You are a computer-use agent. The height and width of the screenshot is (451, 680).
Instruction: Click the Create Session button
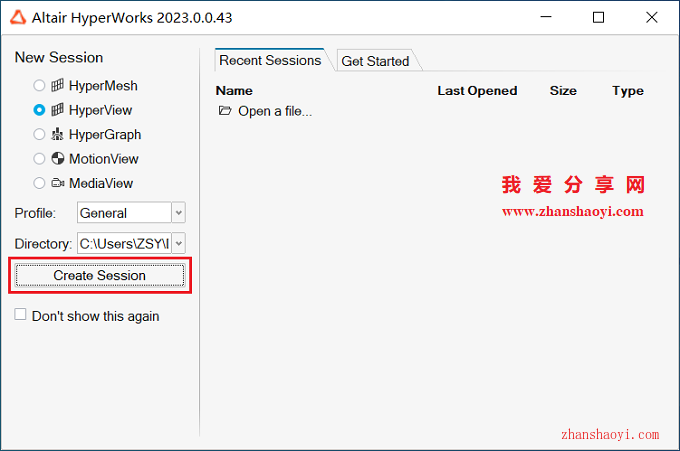(x=100, y=275)
